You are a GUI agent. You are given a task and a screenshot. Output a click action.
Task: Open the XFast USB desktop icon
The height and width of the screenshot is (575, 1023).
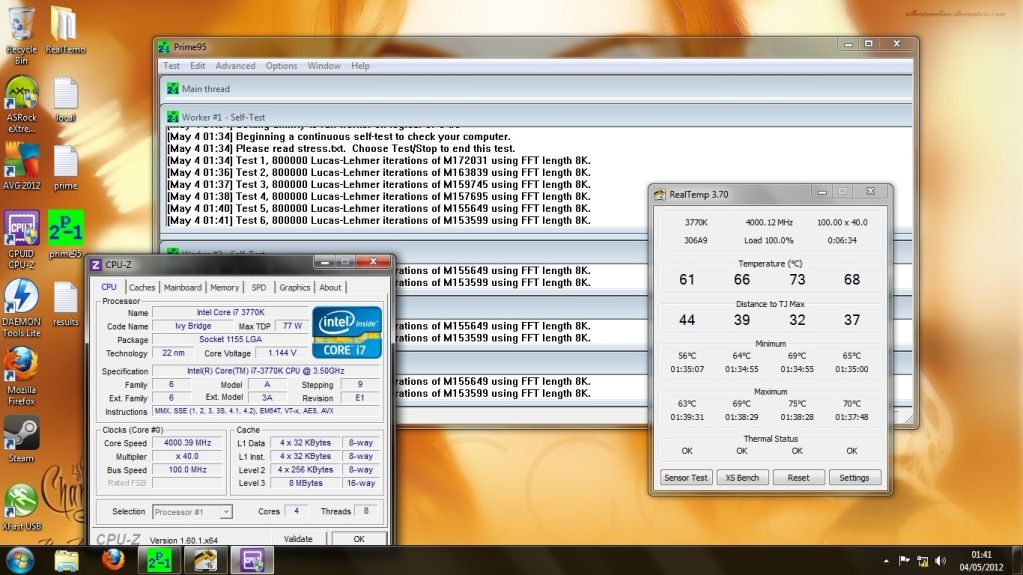coord(21,500)
